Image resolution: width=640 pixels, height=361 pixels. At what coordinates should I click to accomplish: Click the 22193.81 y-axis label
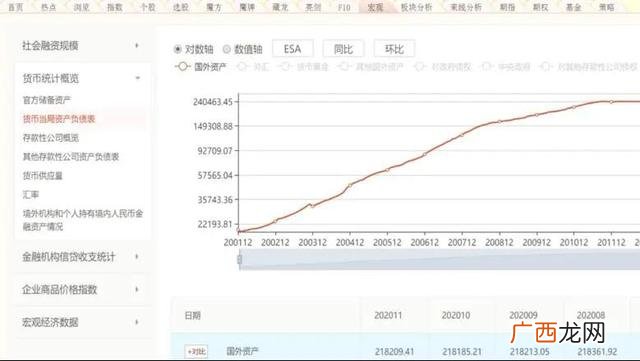click(215, 224)
